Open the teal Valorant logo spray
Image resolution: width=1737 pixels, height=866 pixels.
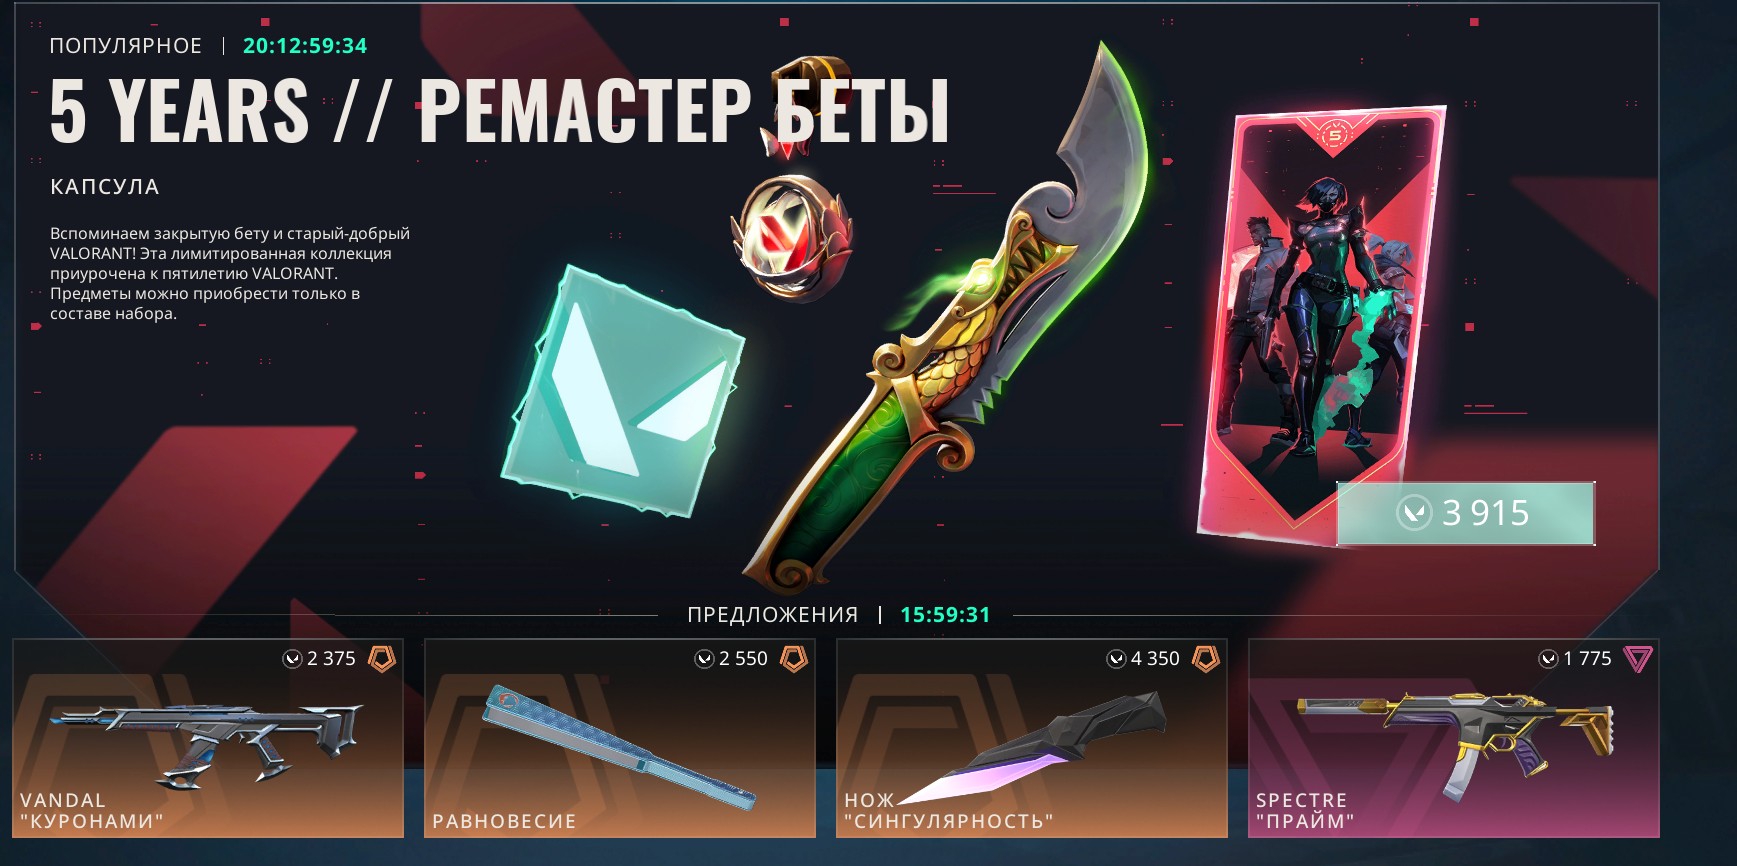click(622, 392)
